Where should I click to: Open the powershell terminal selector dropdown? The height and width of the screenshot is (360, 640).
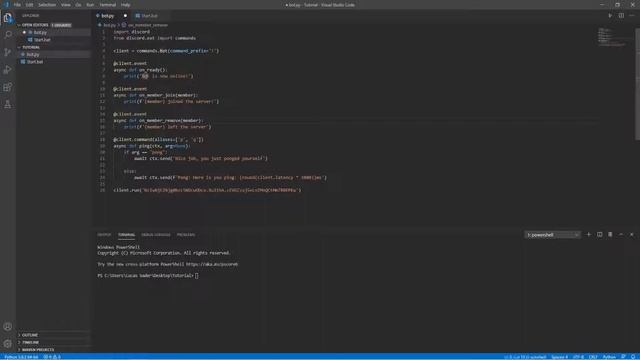pyautogui.click(x=552, y=235)
